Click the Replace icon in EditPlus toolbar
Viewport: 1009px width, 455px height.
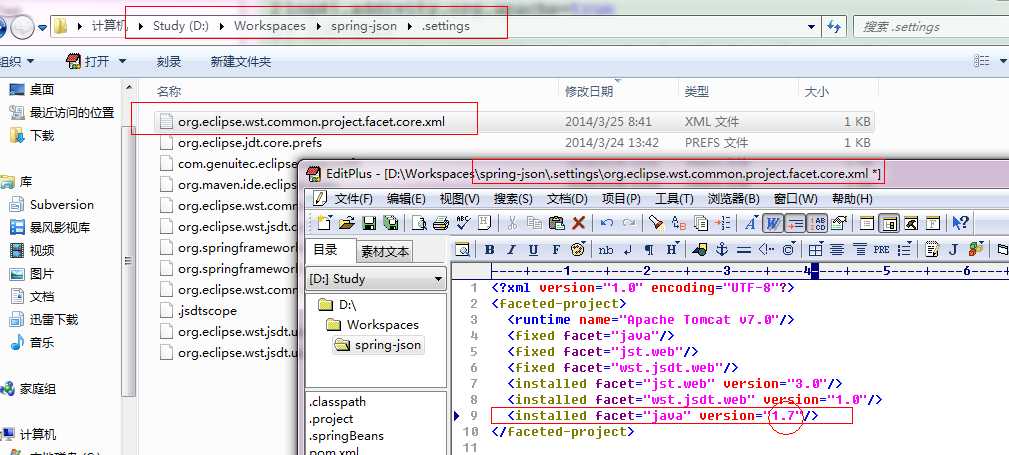678,223
